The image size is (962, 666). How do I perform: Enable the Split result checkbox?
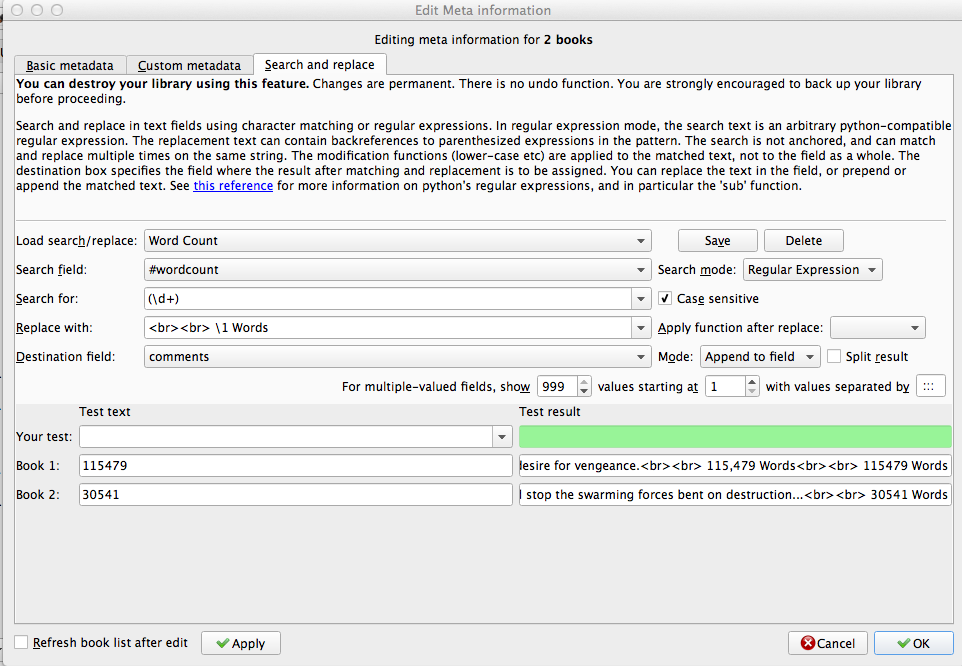(x=835, y=357)
